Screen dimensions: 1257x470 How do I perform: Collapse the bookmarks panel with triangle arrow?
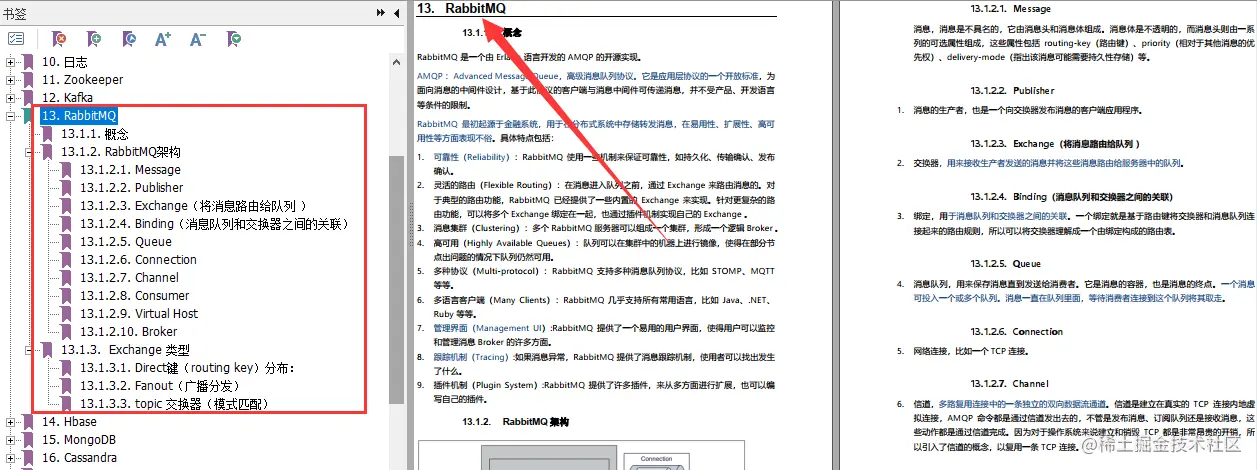[x=396, y=12]
